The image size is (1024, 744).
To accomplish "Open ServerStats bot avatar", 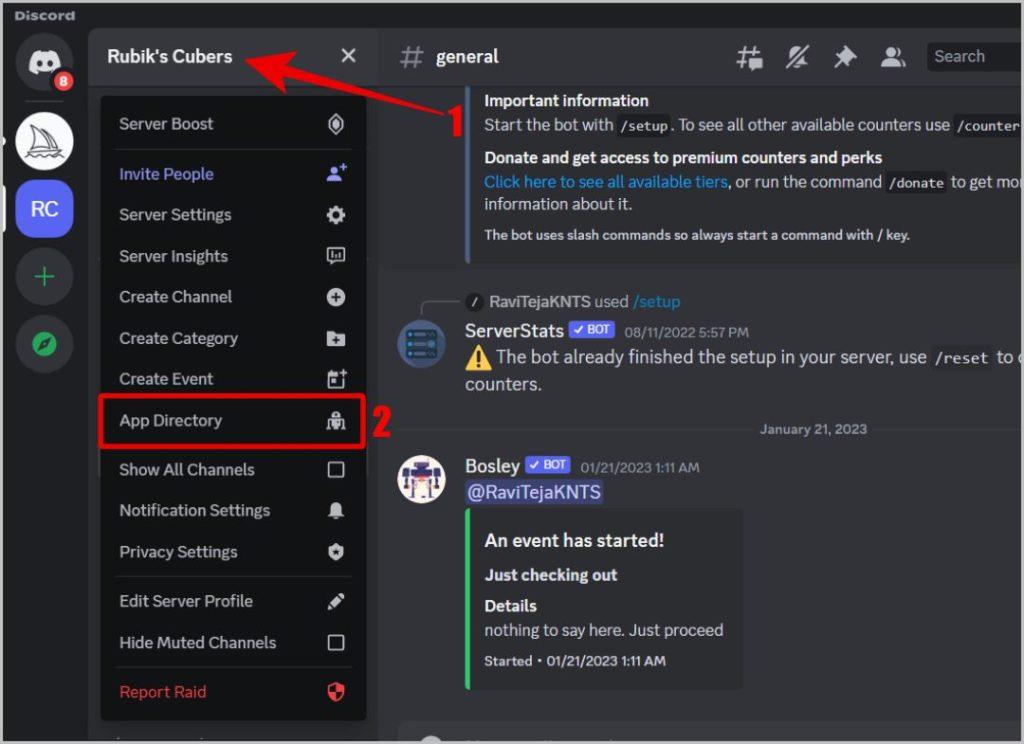I will pos(422,344).
